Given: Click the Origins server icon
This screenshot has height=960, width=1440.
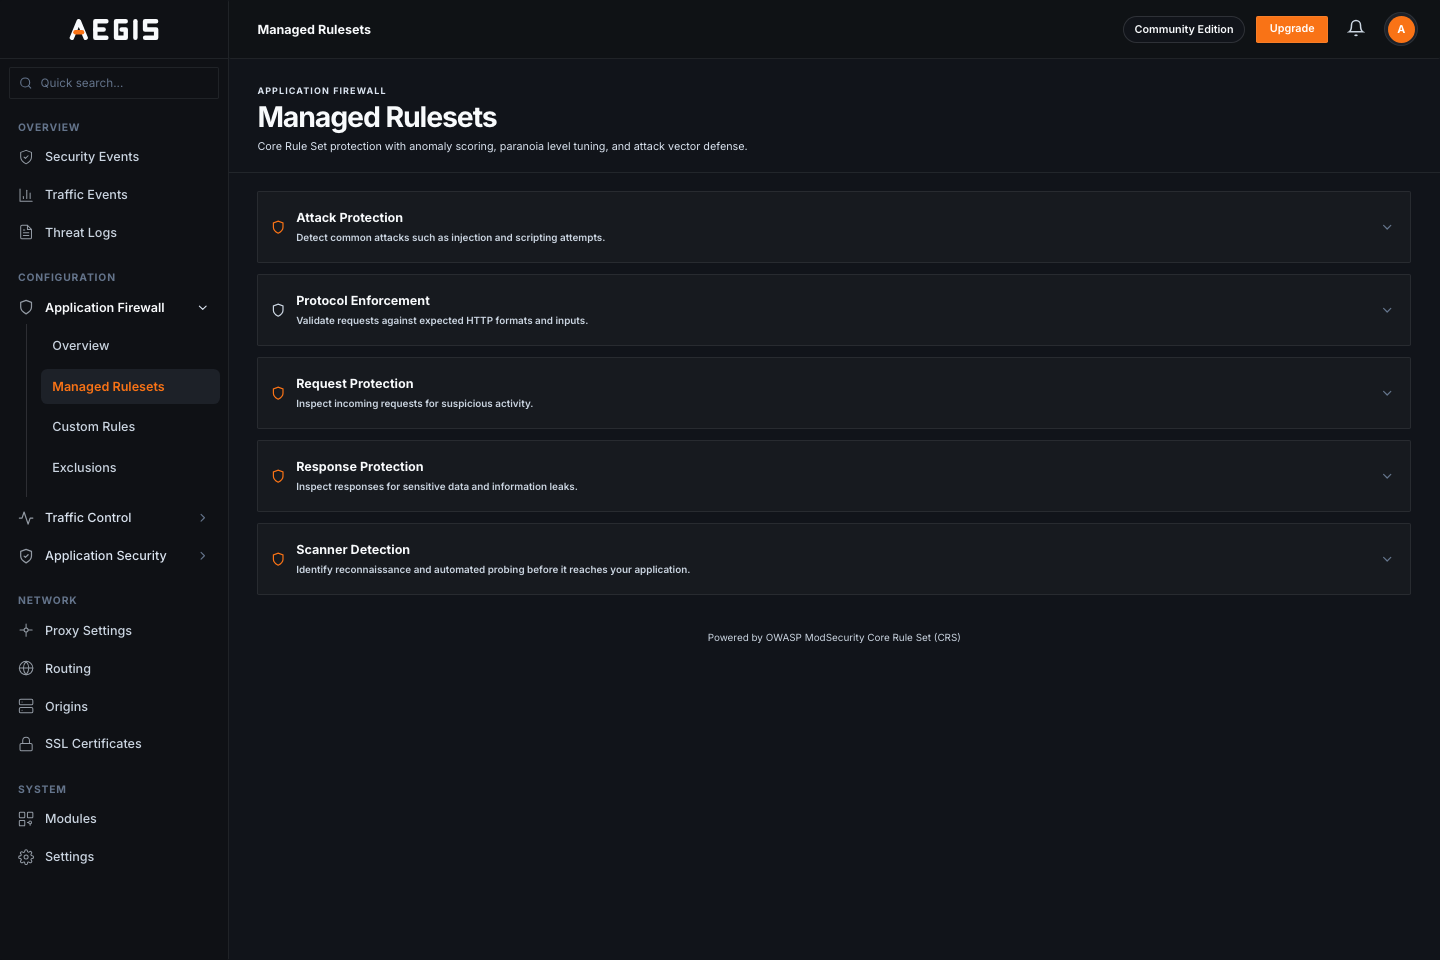Looking at the screenshot, I should (x=26, y=707).
